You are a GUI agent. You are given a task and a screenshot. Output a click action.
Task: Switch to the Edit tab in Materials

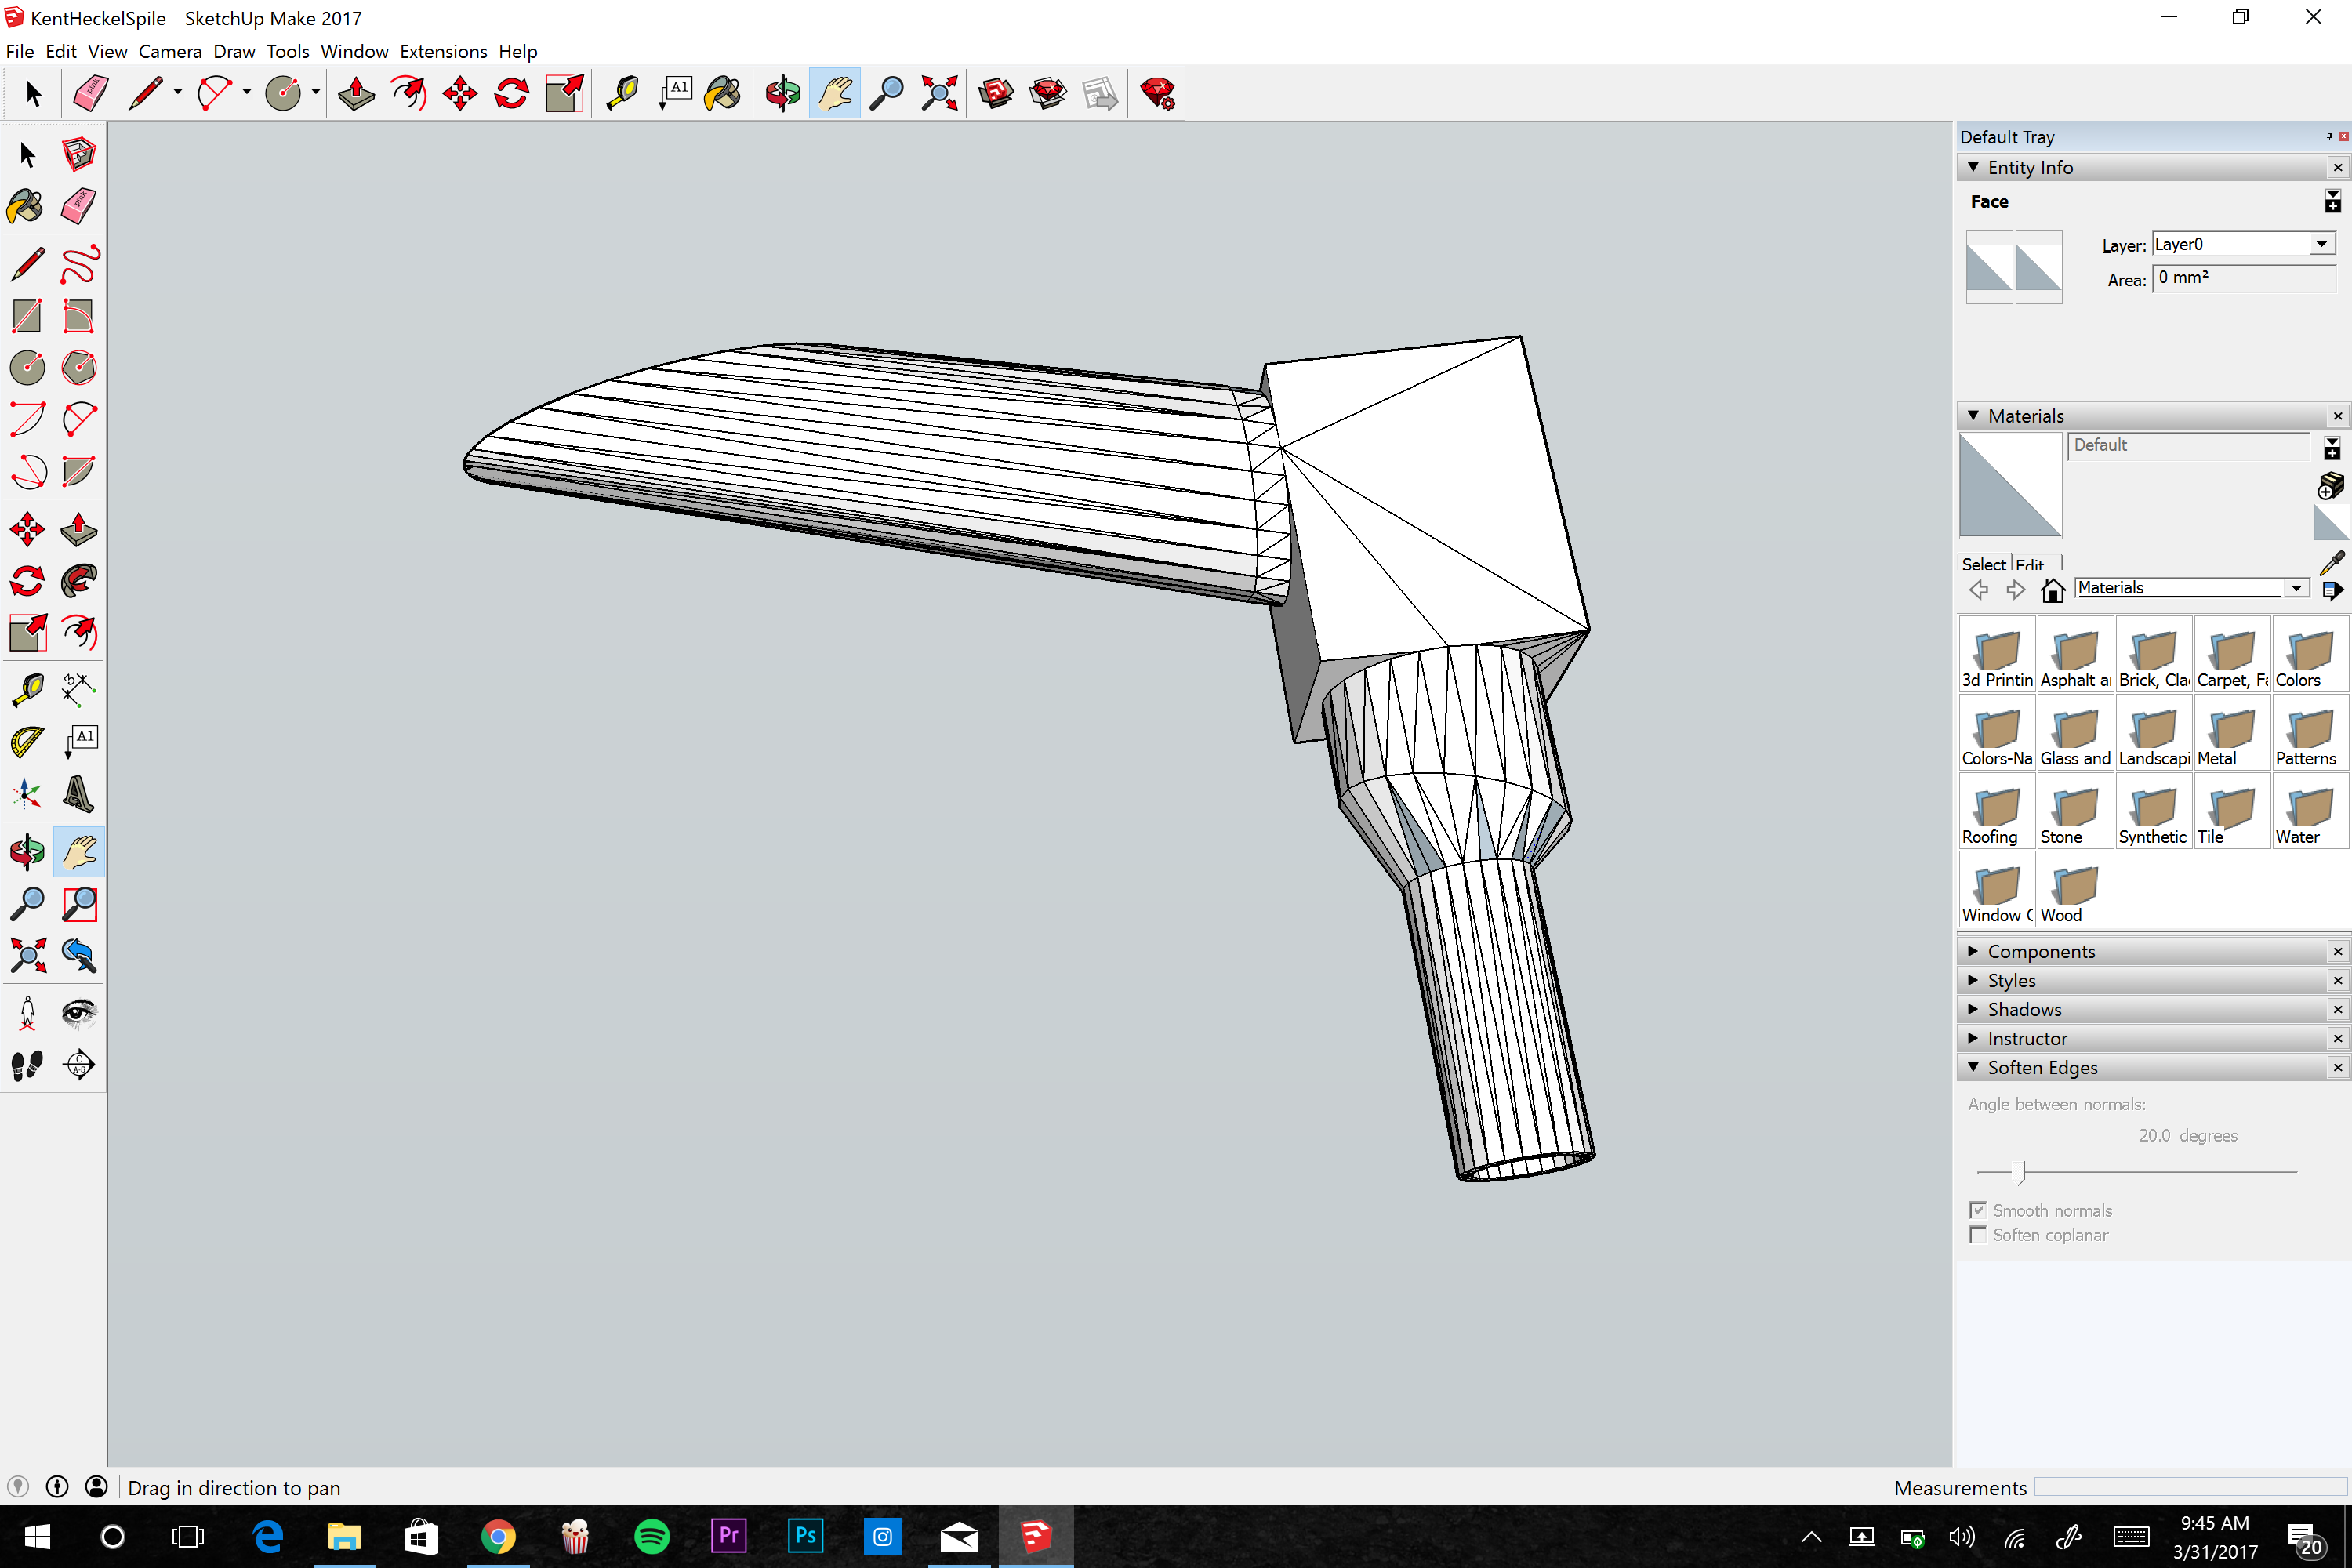(x=2030, y=564)
